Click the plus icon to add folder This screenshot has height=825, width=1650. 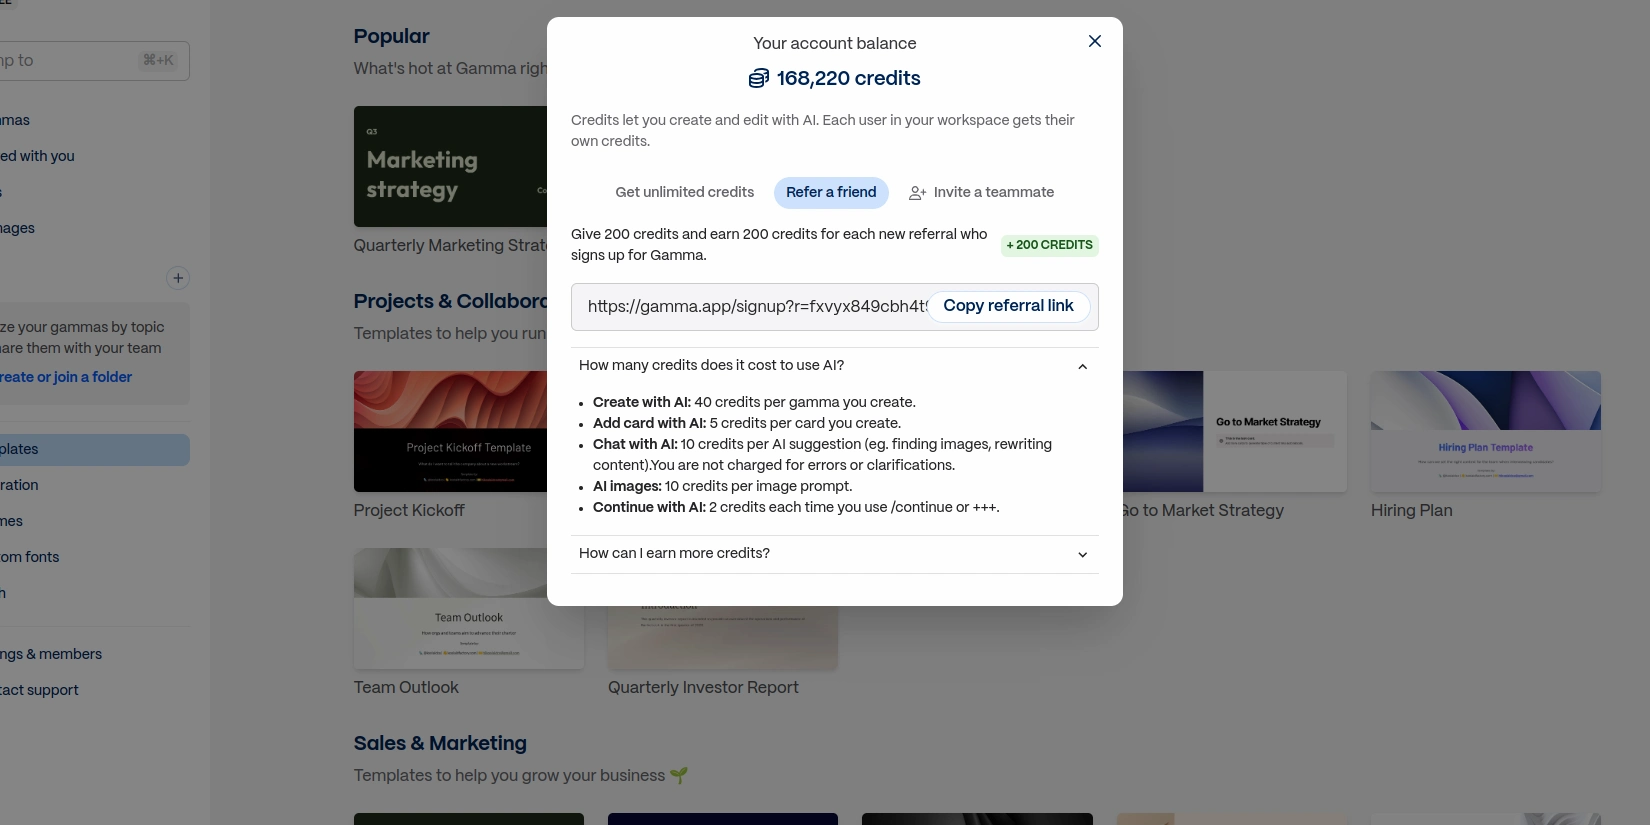pyautogui.click(x=178, y=278)
